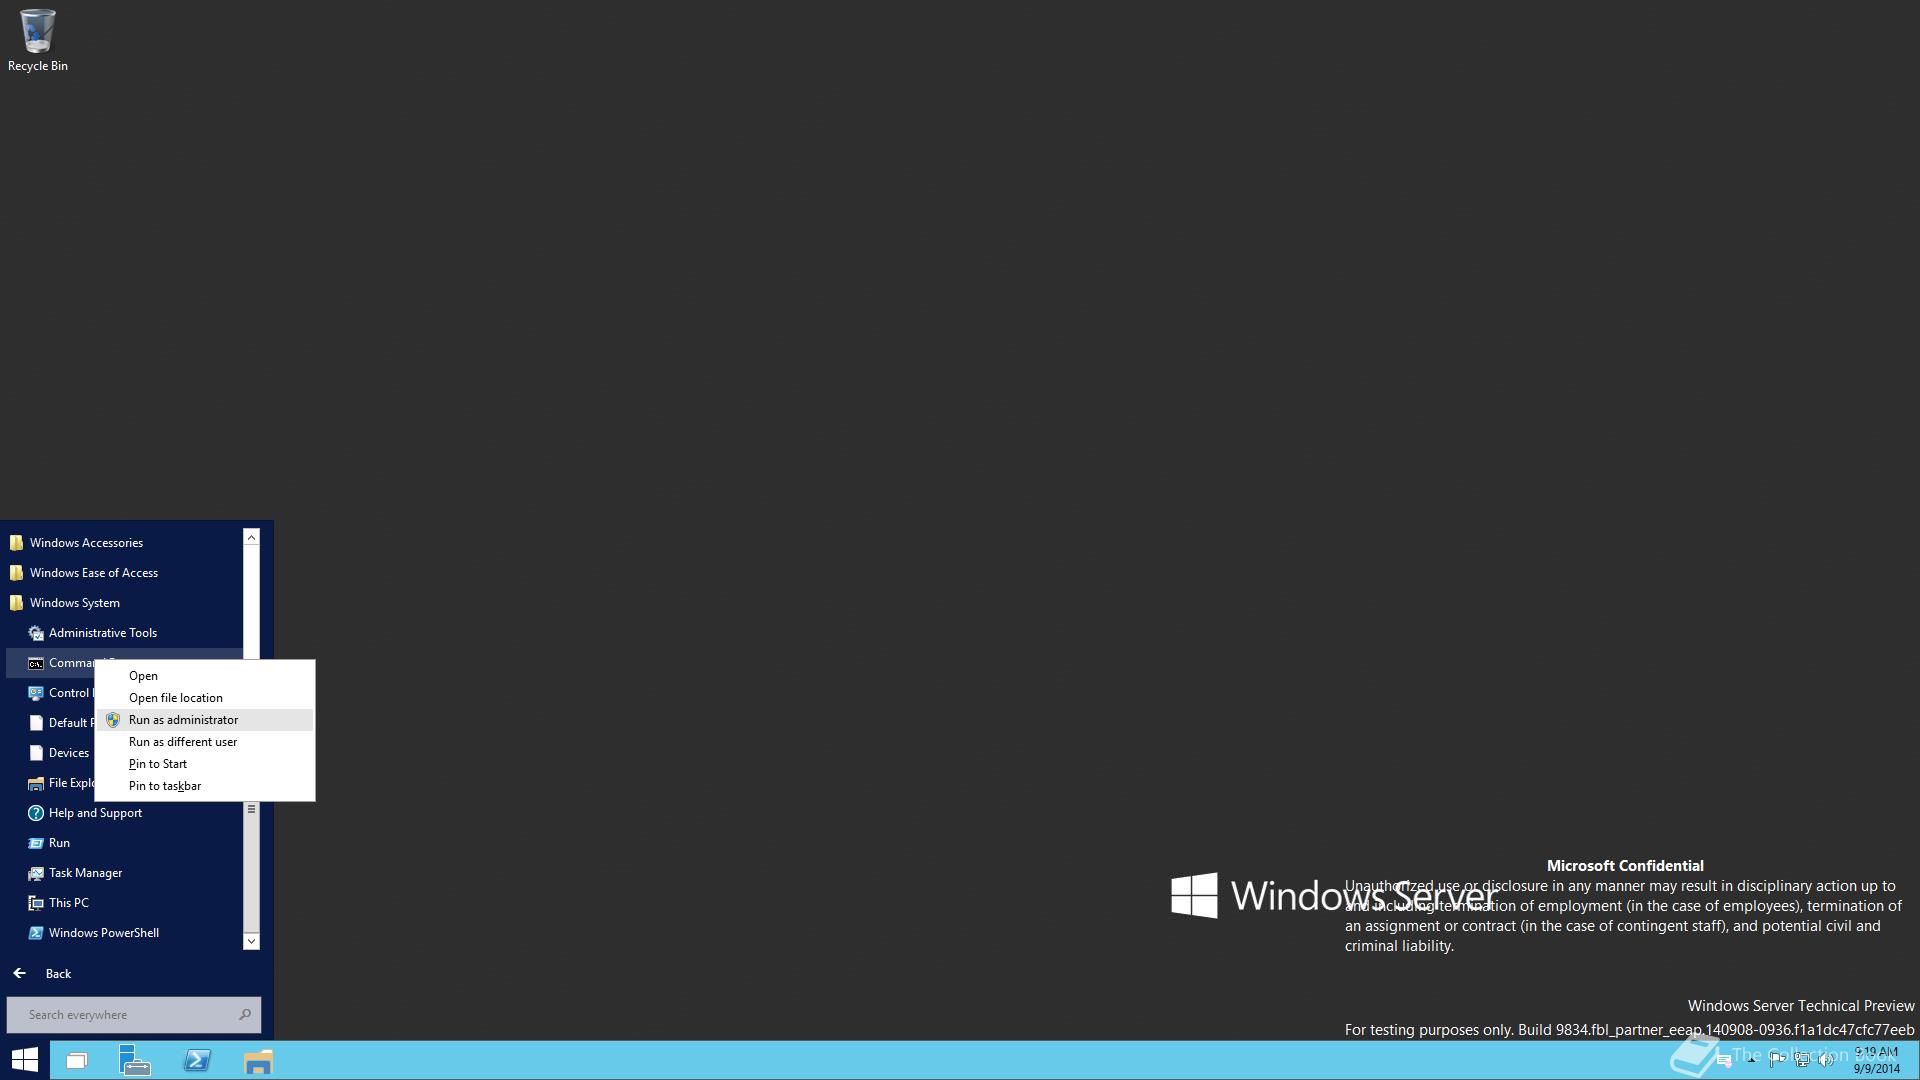Viewport: 1920px width, 1080px height.
Task: Open This PC entry
Action: pyautogui.click(x=124, y=903)
